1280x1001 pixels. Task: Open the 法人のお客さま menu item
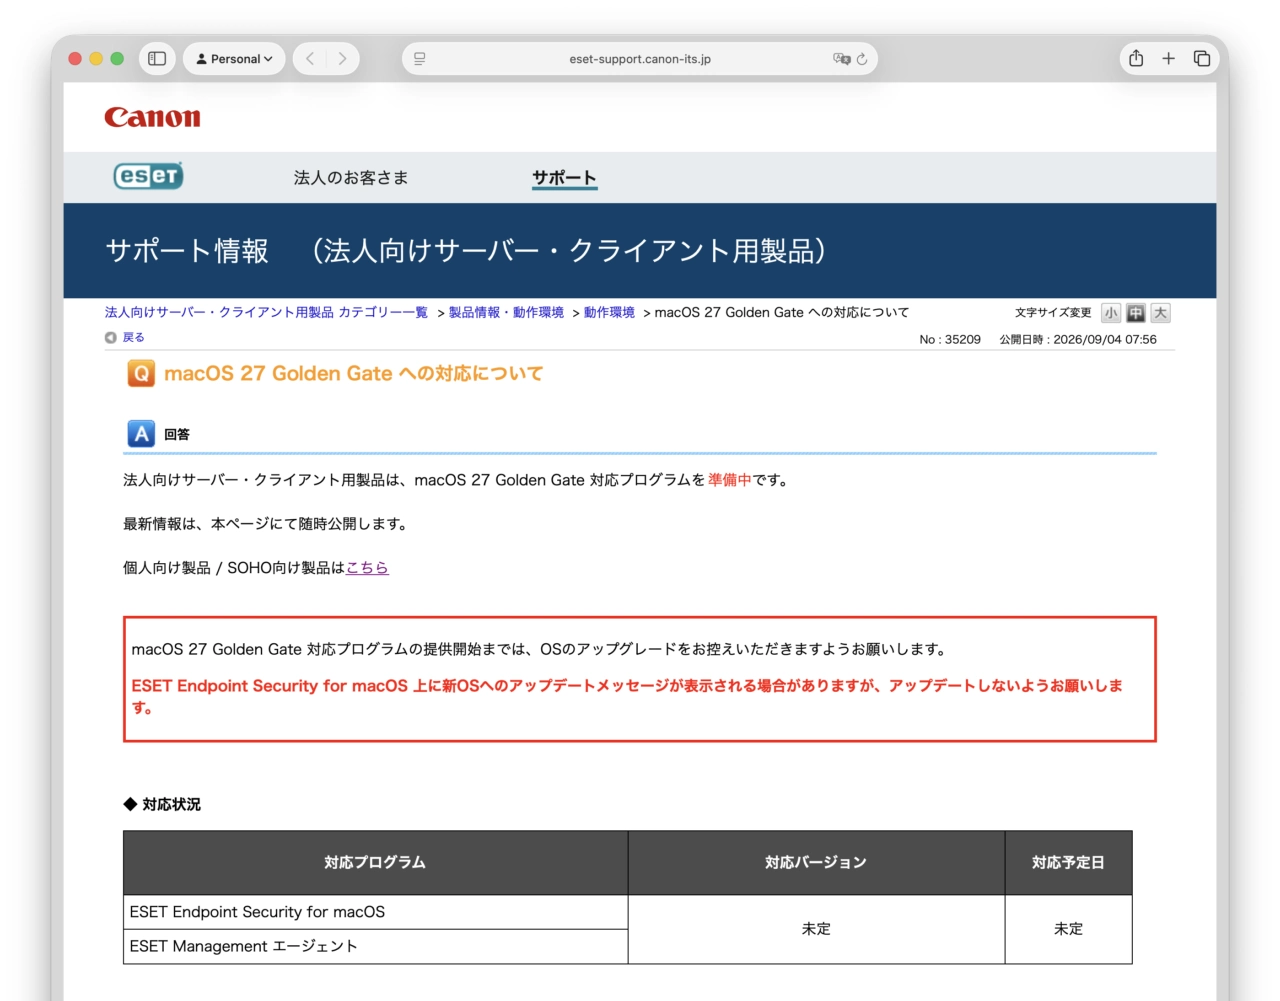351,178
